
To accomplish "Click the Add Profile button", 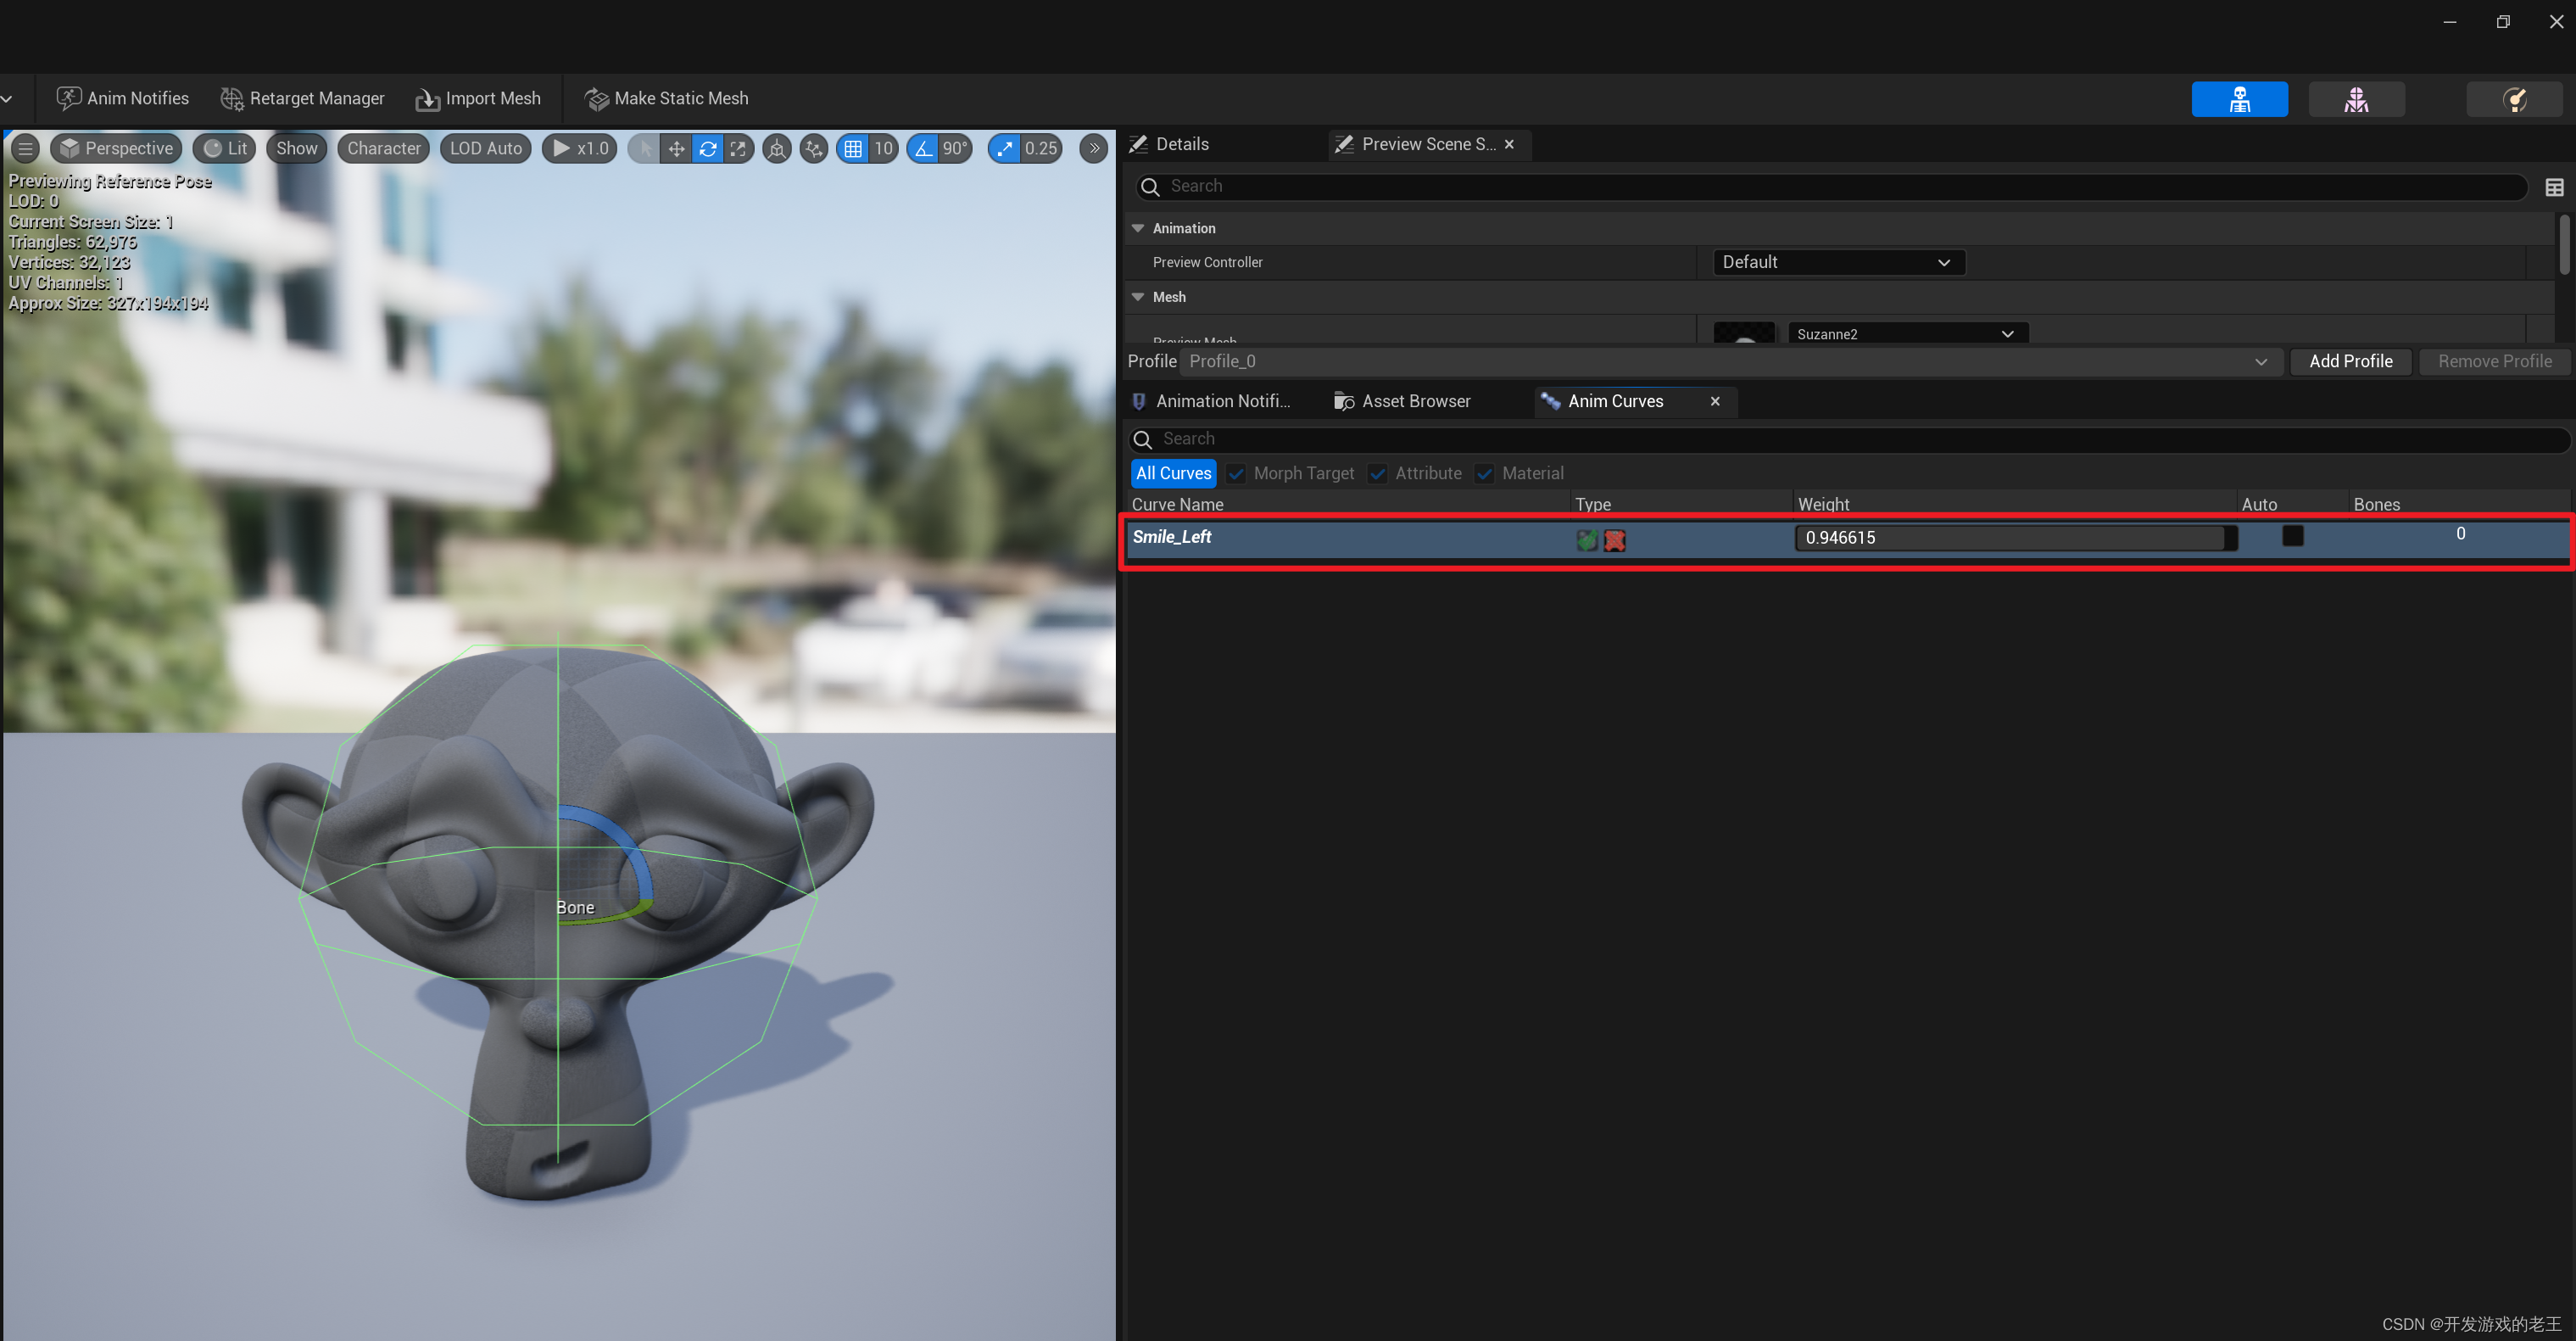I will pyautogui.click(x=2350, y=361).
